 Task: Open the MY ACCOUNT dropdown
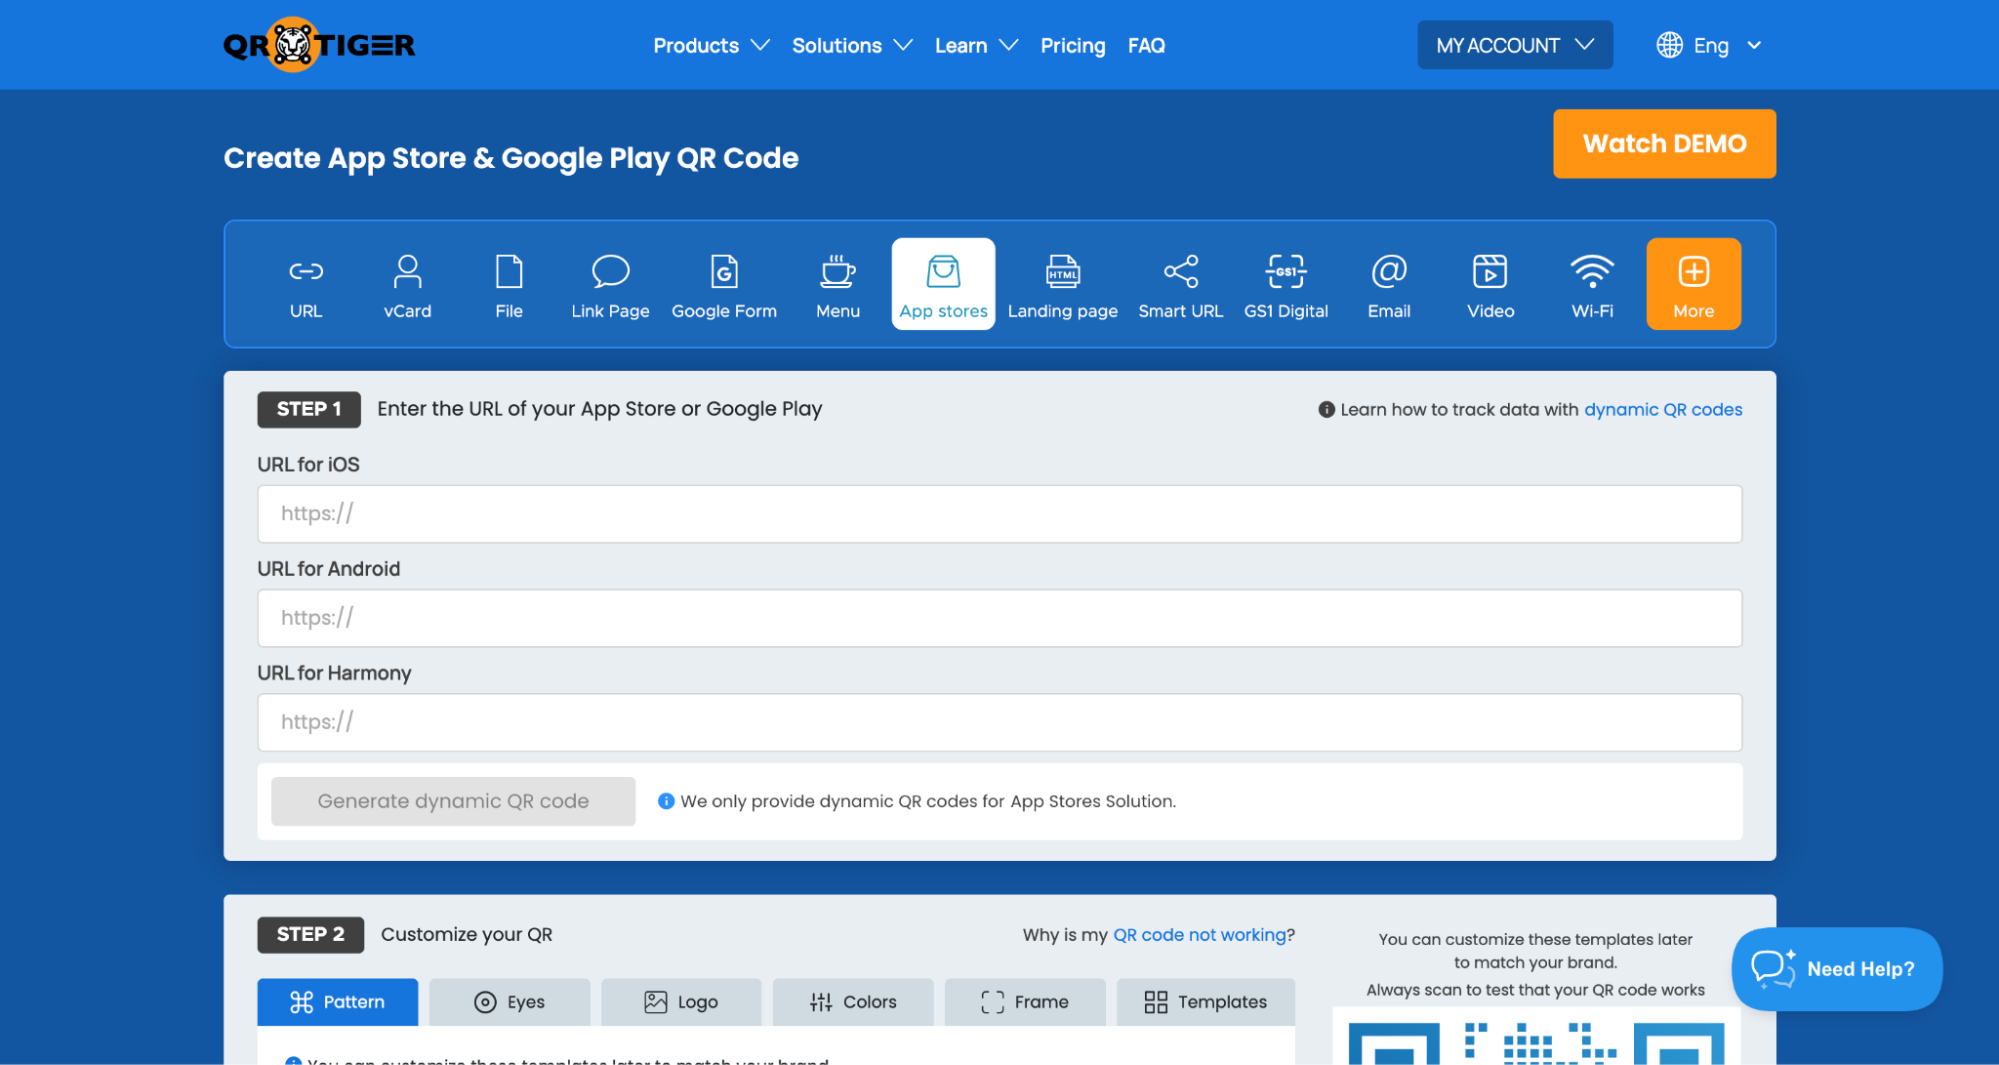point(1514,45)
